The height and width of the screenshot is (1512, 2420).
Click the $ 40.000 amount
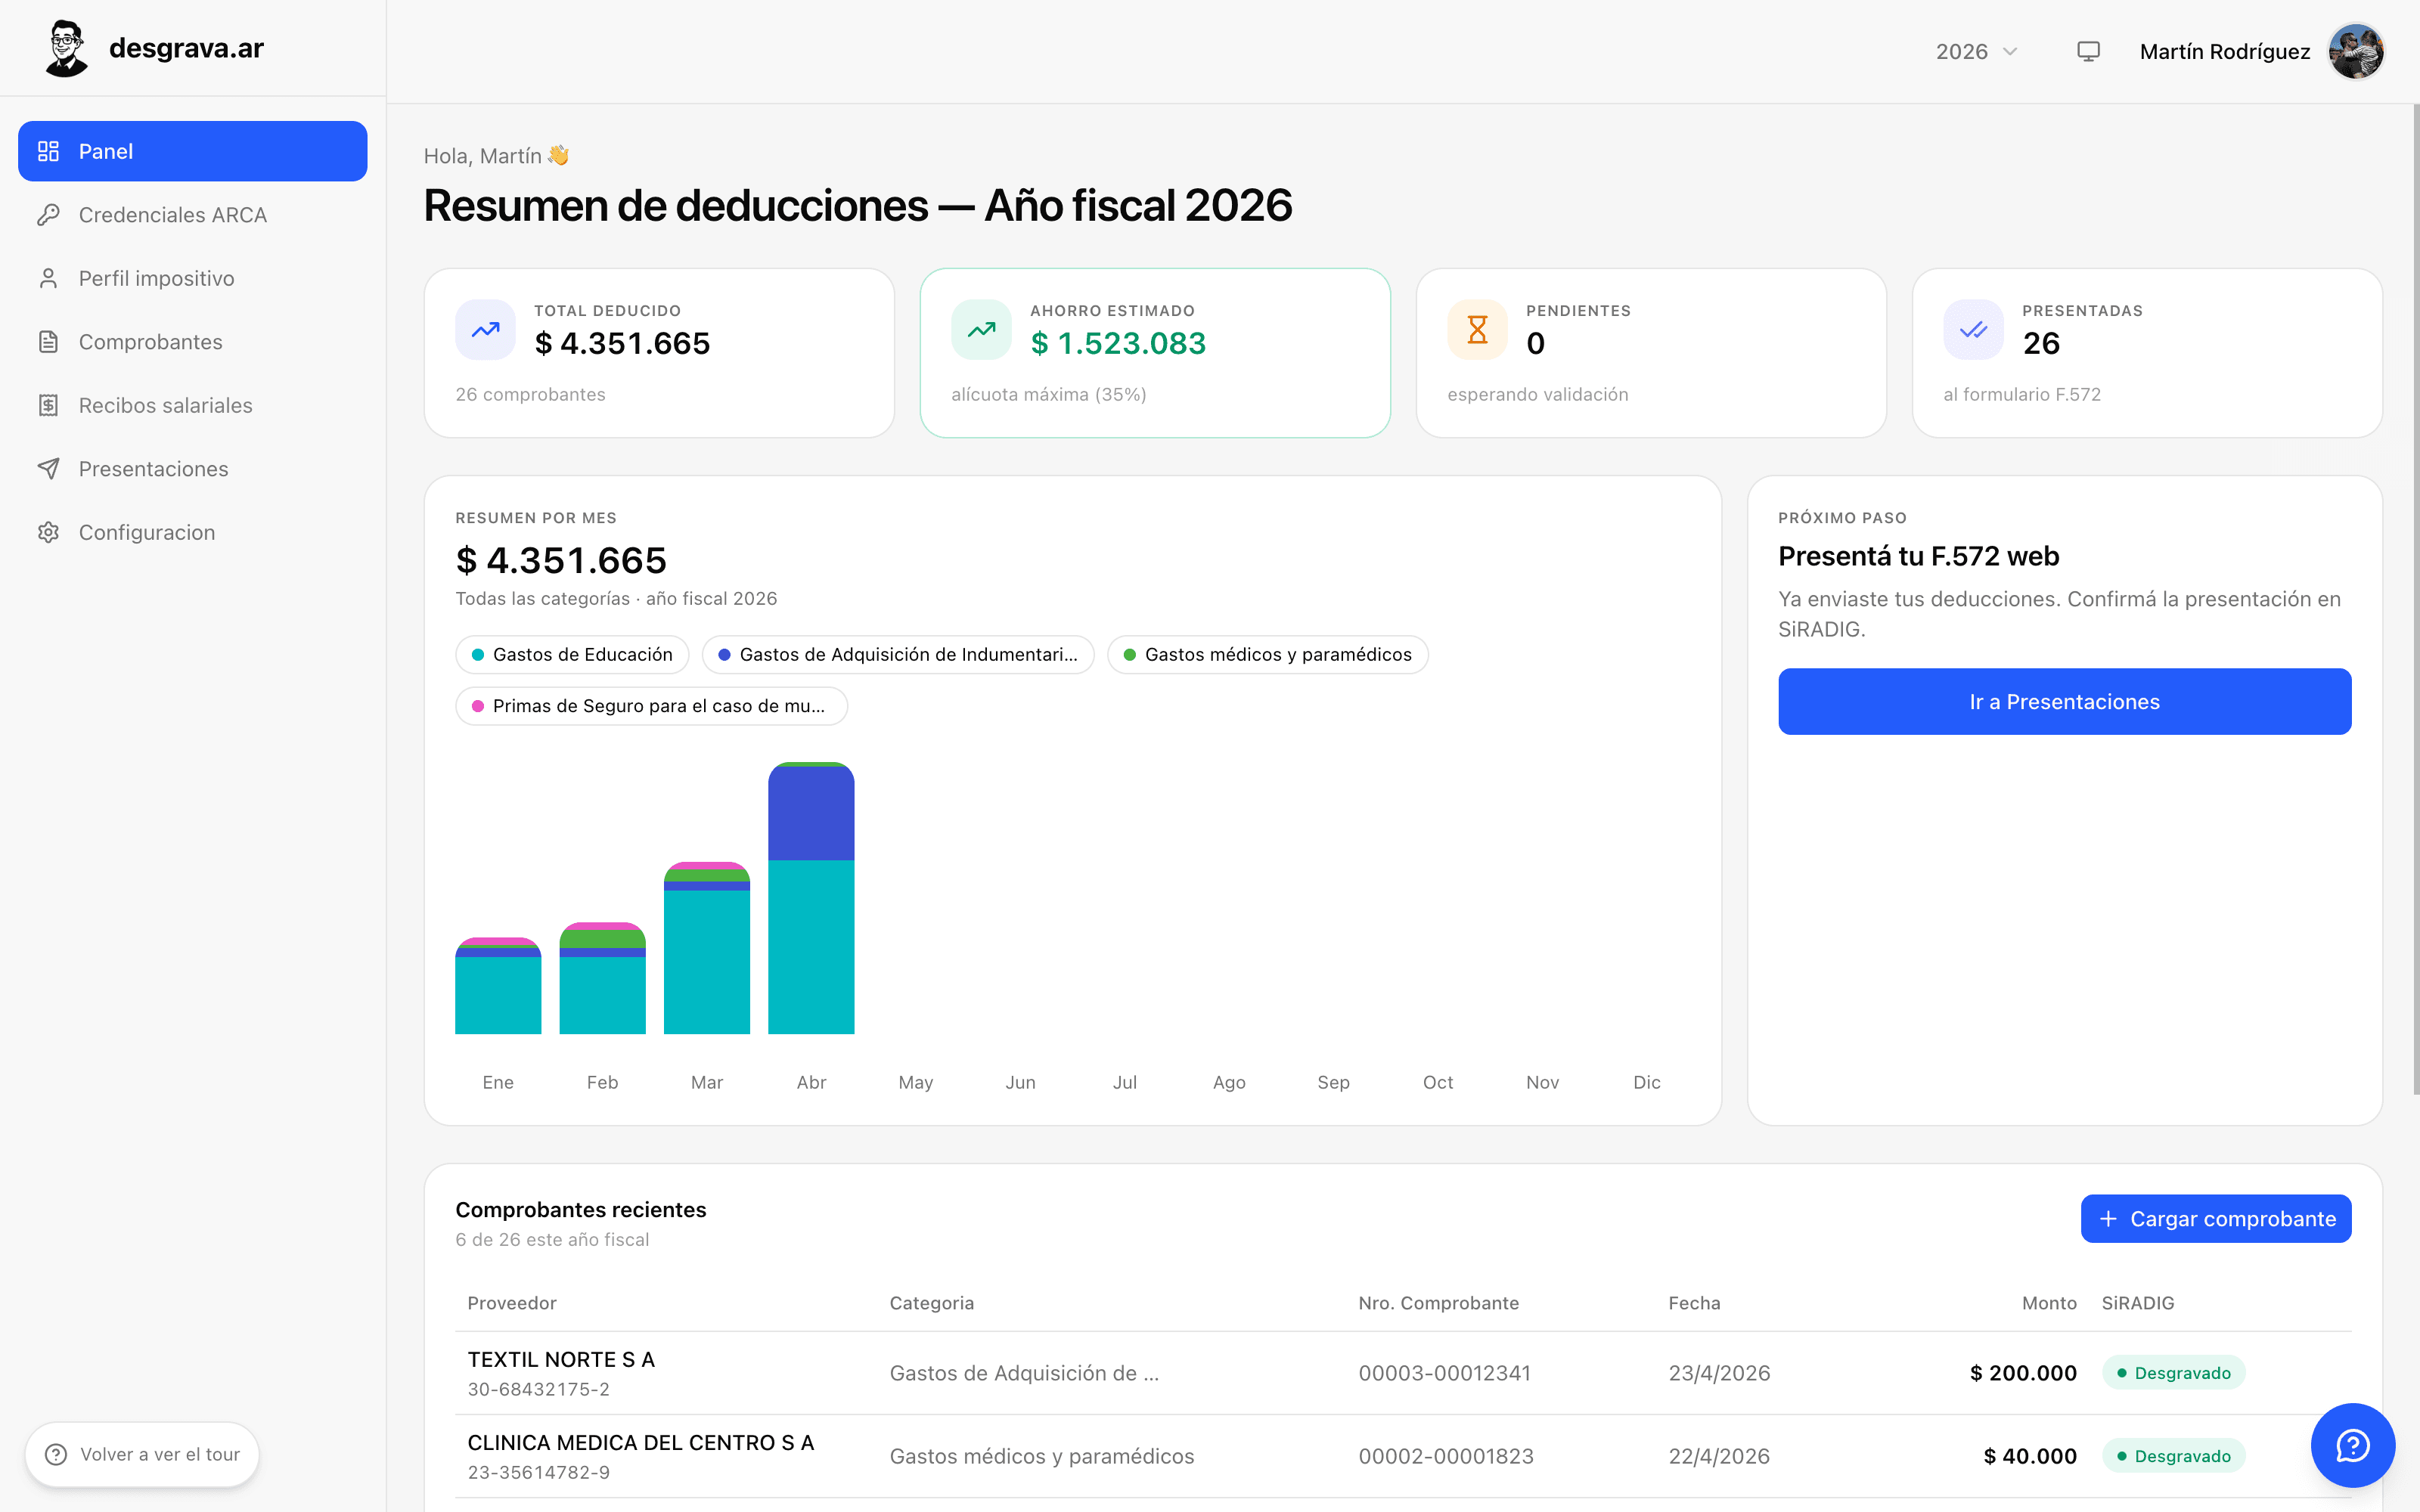(x=2030, y=1456)
